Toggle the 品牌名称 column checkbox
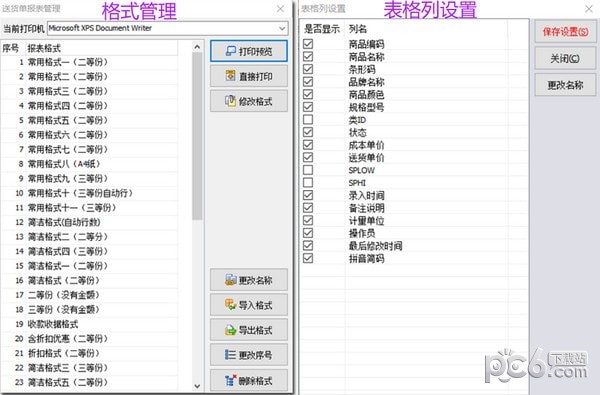This screenshot has width=600, height=395. click(308, 82)
